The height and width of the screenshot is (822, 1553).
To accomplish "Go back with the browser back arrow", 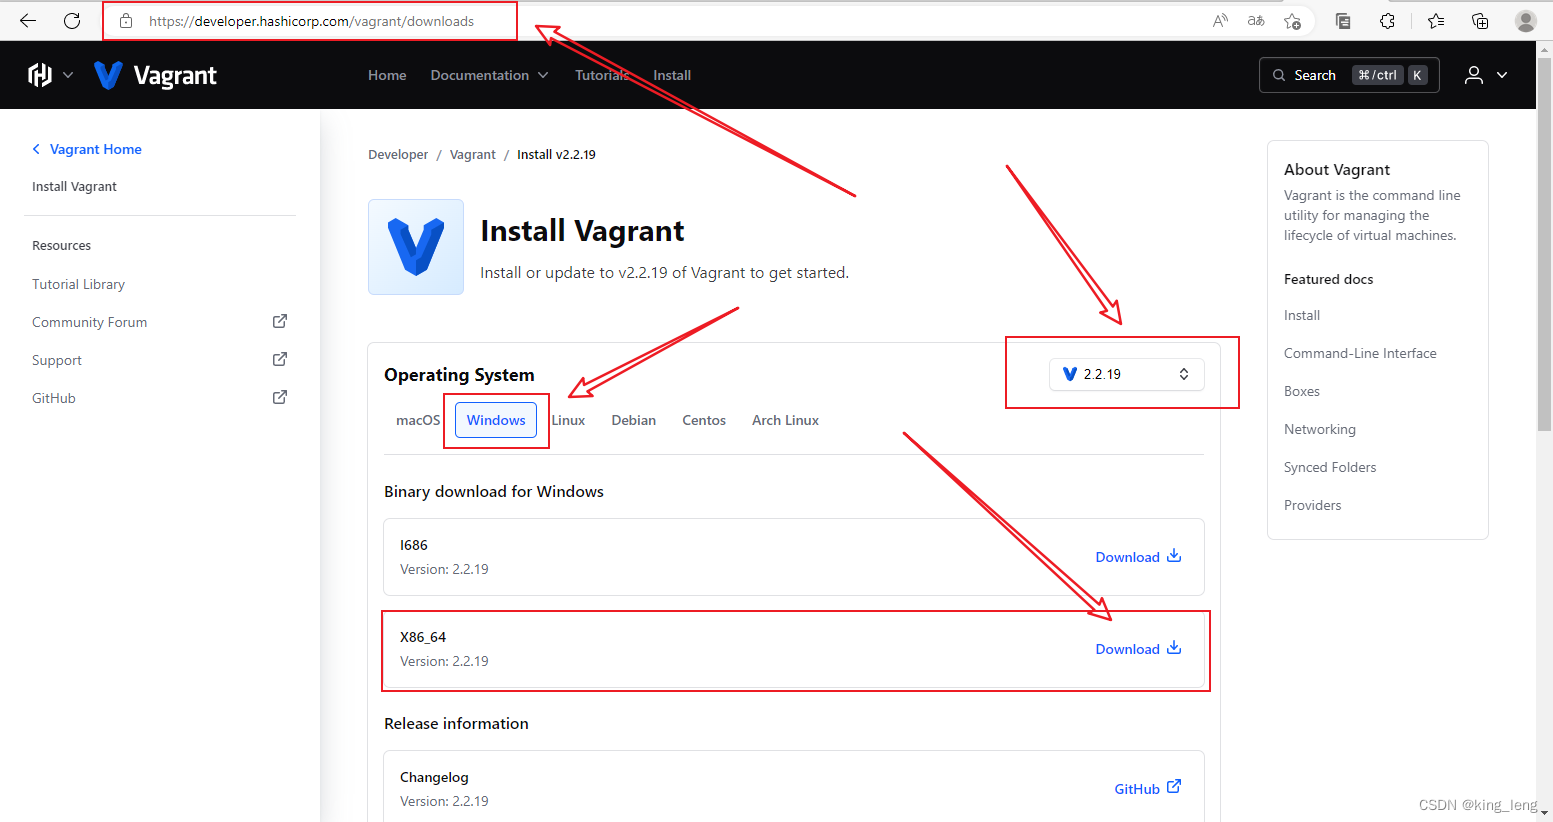I will (28, 20).
